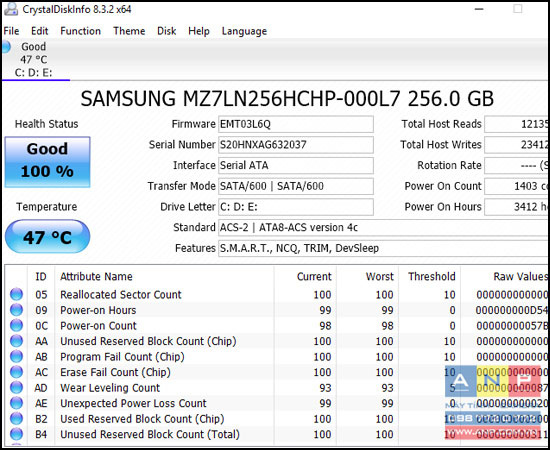Click the Features field S.M.A.R.T., NCQ, TRIM
This screenshot has height=450, width=550.
click(383, 248)
